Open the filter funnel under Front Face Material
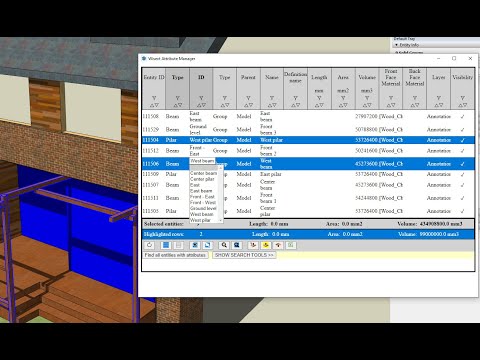 (x=391, y=98)
